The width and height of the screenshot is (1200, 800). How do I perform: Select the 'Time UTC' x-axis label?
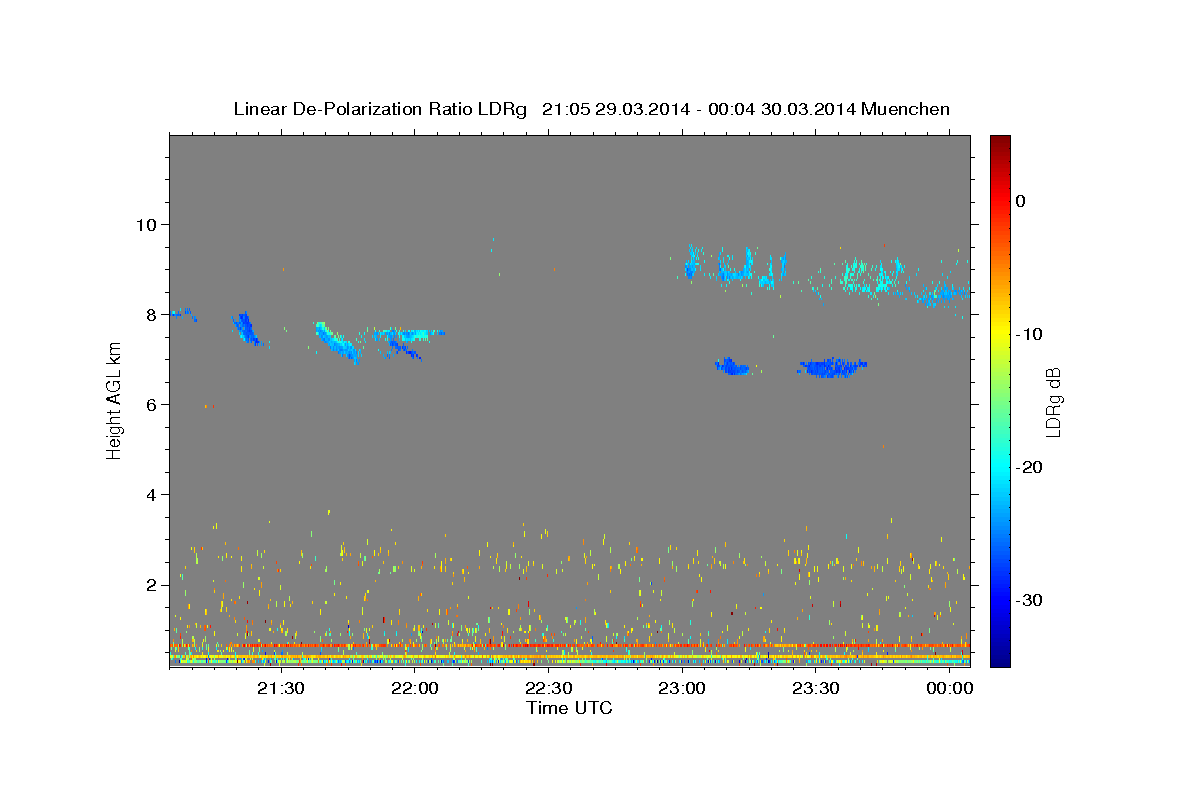[x=569, y=708]
